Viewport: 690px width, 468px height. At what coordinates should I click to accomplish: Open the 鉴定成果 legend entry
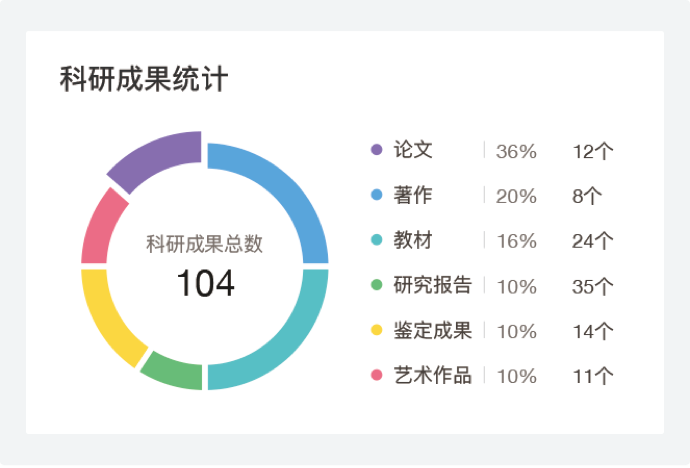point(432,330)
